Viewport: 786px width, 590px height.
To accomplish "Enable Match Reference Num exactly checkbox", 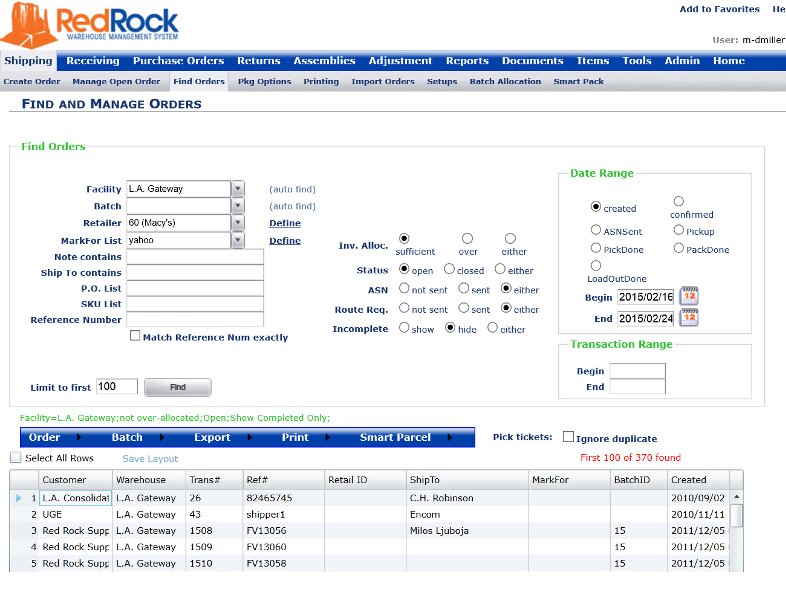I will click(x=135, y=336).
